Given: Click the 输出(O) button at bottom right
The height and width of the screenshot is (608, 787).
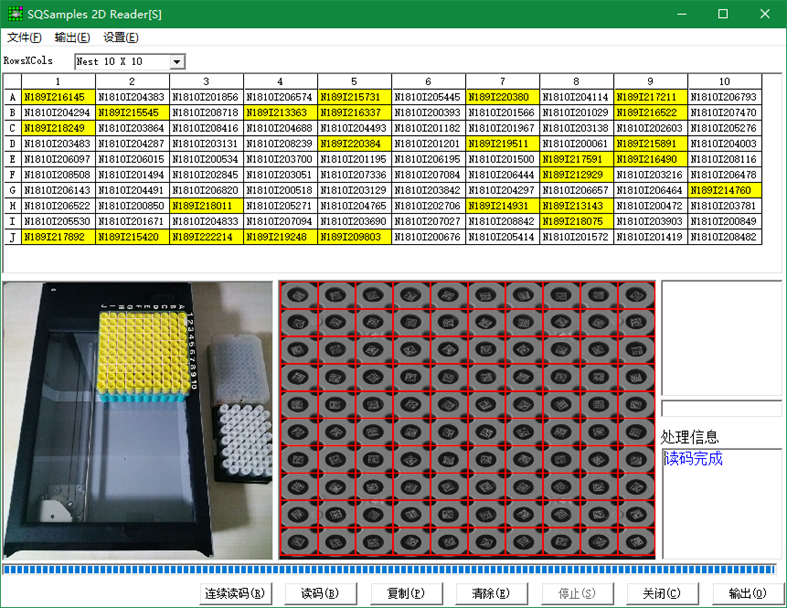Looking at the screenshot, I should coord(748,593).
